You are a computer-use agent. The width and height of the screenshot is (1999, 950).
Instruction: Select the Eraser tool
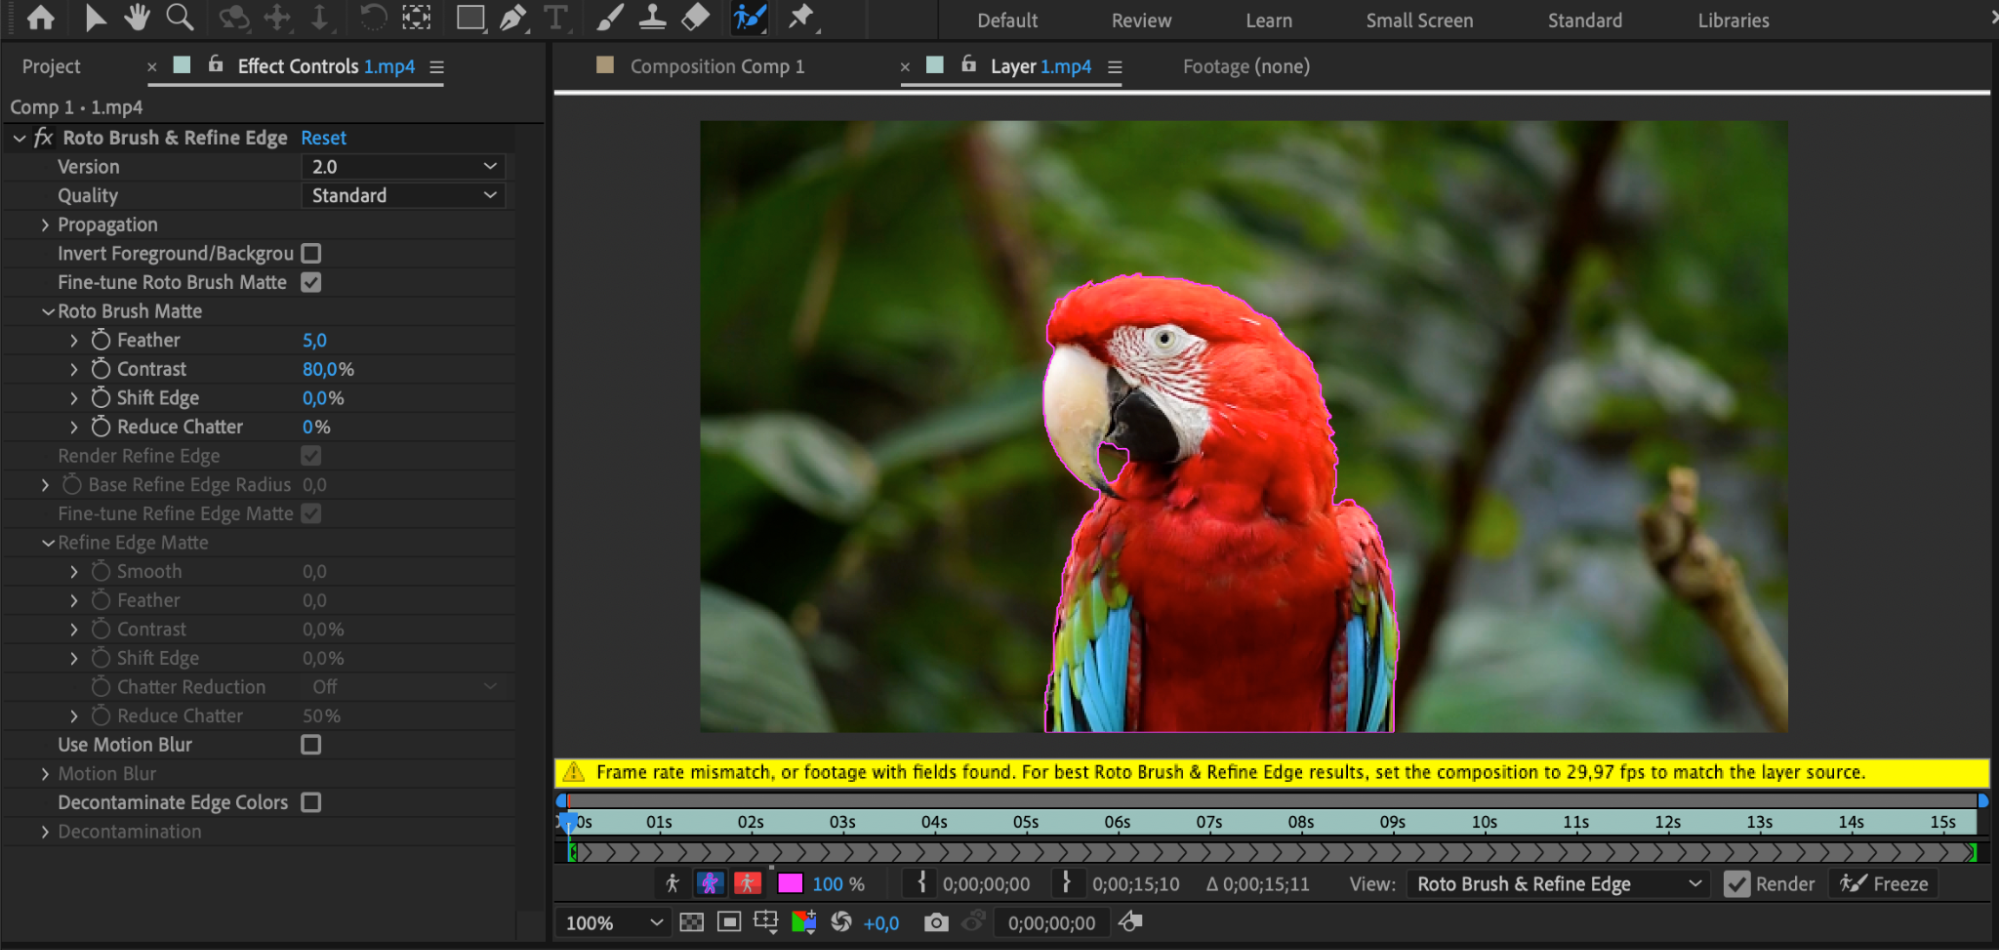695,18
